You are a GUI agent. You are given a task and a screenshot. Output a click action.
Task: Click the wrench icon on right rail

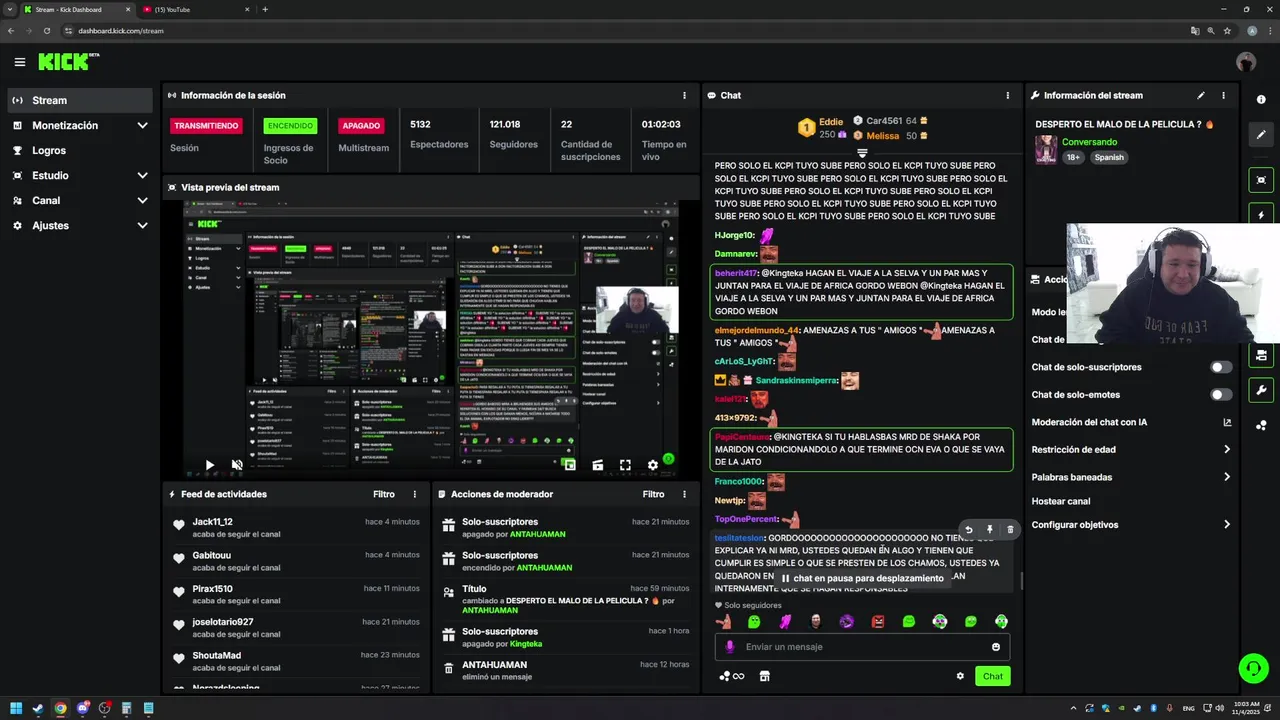[x=1261, y=390]
